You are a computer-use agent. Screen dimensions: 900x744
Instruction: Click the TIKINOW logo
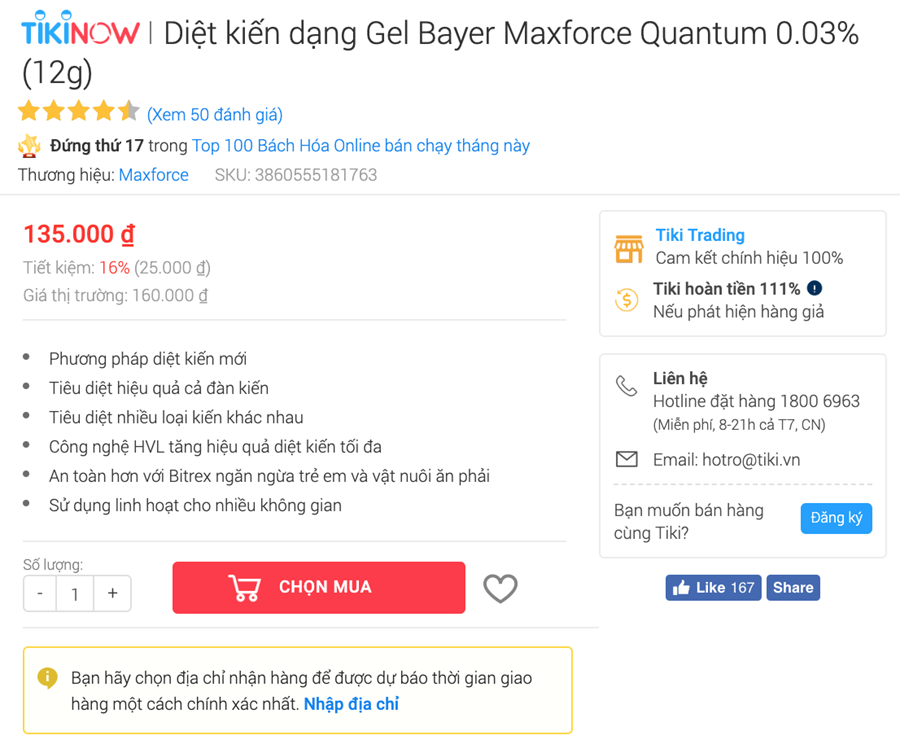pos(80,33)
